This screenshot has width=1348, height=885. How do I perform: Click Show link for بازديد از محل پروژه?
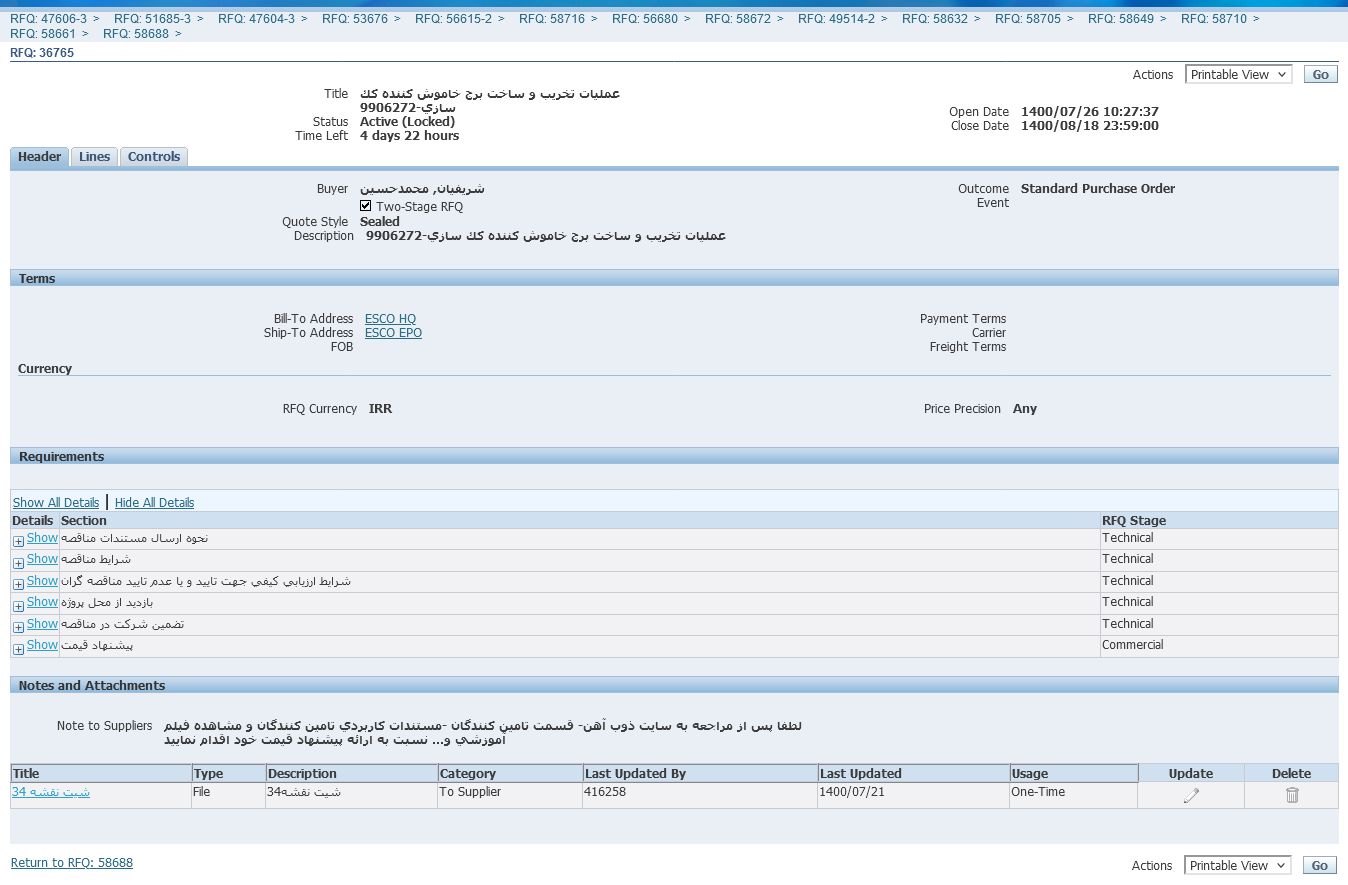pyautogui.click(x=42, y=602)
